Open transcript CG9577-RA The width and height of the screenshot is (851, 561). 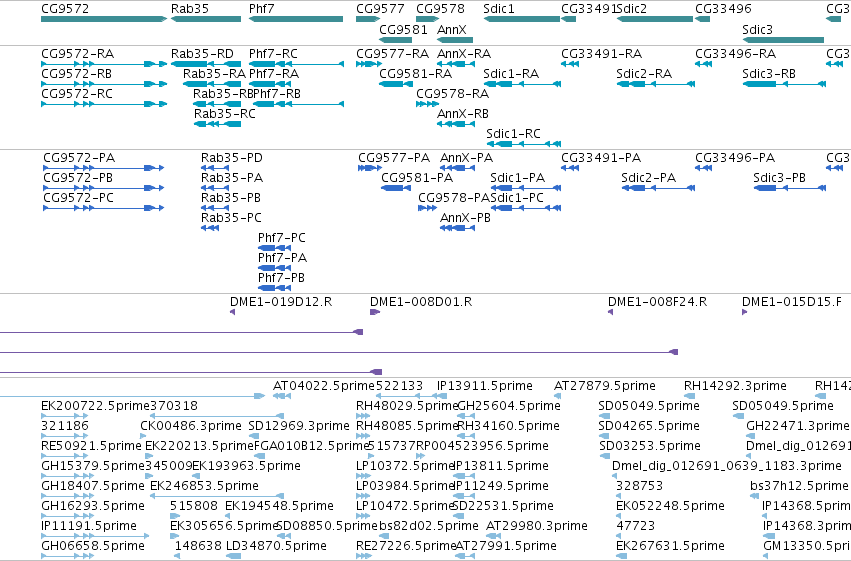click(x=392, y=54)
